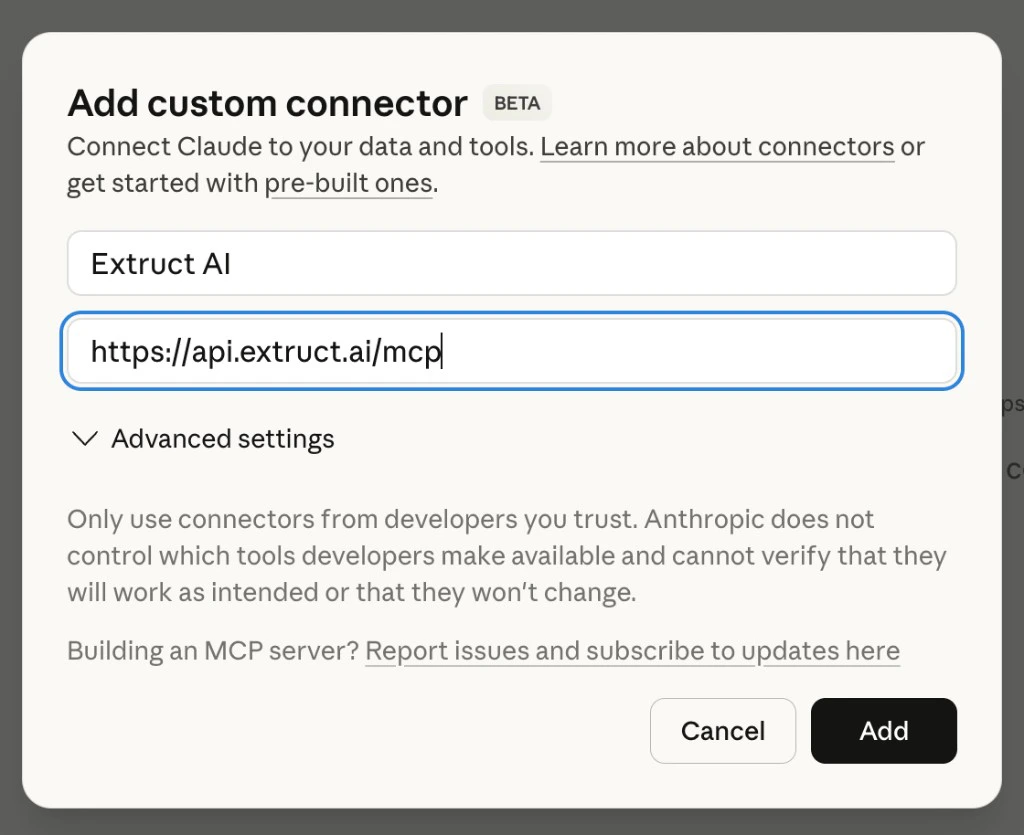This screenshot has width=1024, height=835.
Task: Open the Learn more about connectors link
Action: tap(716, 146)
